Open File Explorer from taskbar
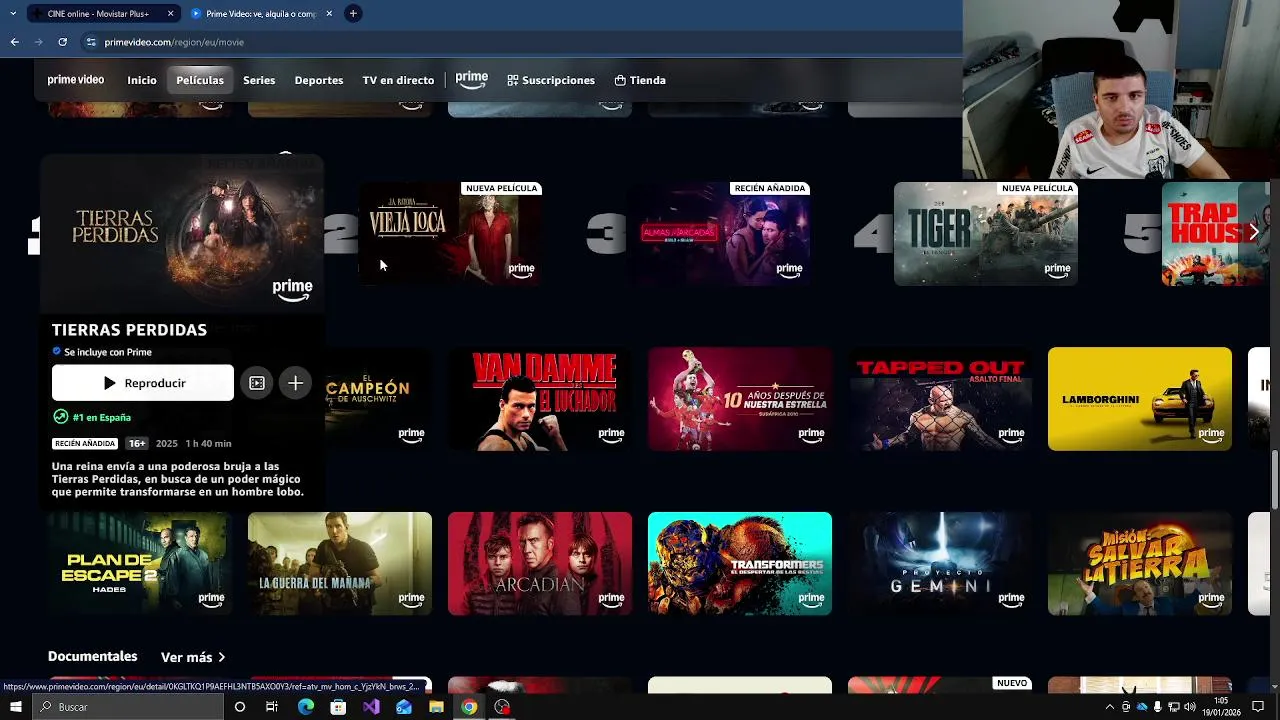The height and width of the screenshot is (720, 1280). click(436, 707)
